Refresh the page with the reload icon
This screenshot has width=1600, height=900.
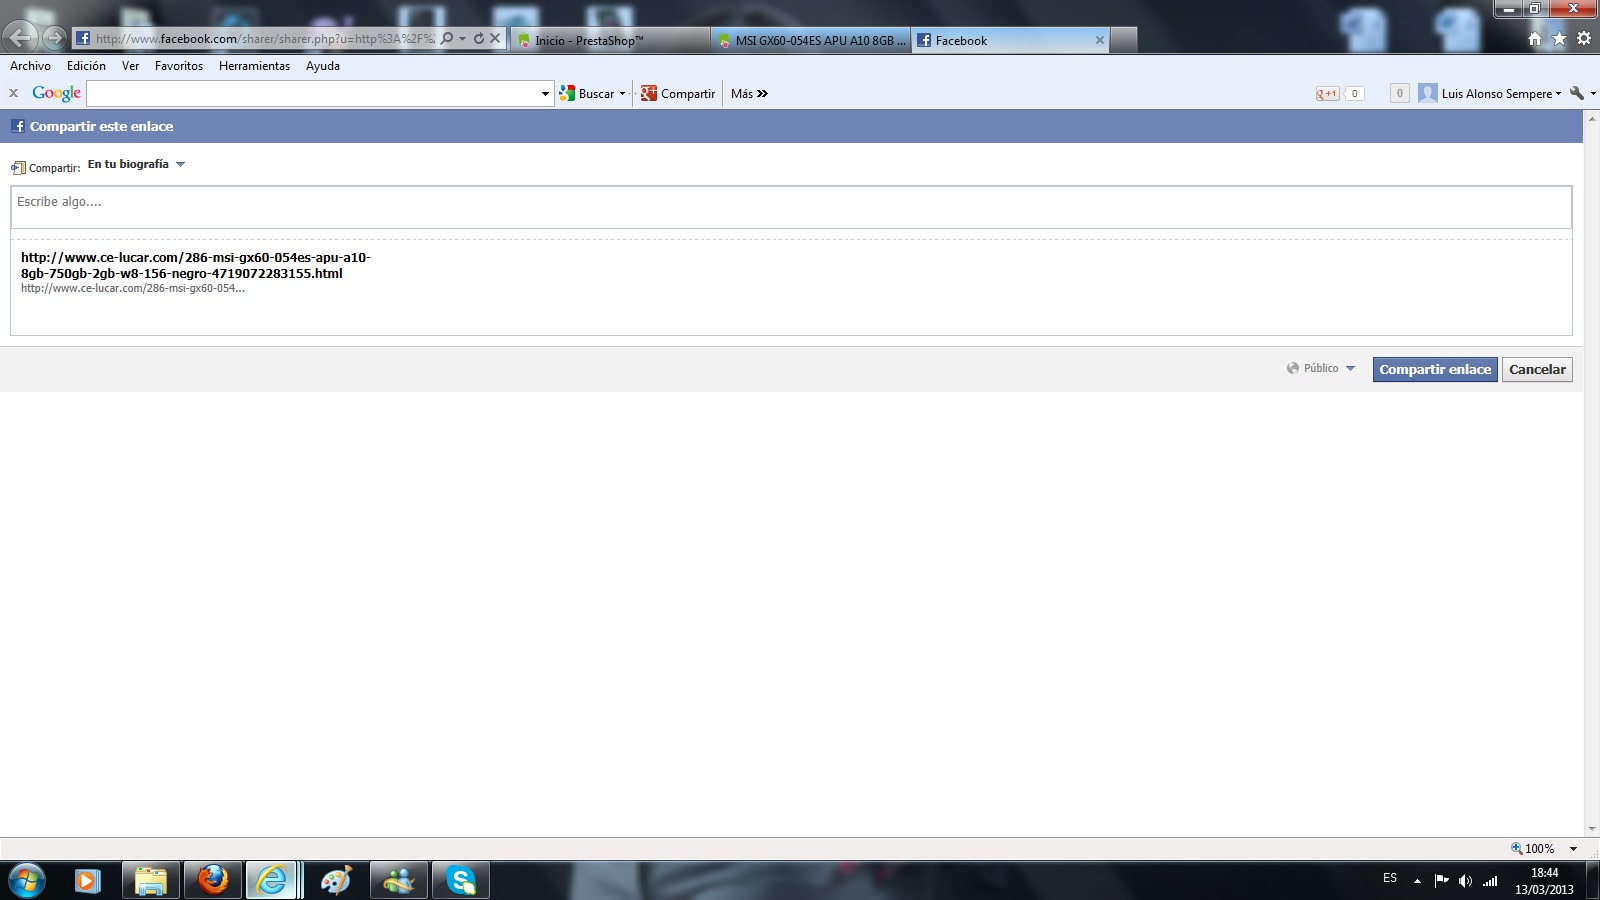click(x=479, y=39)
